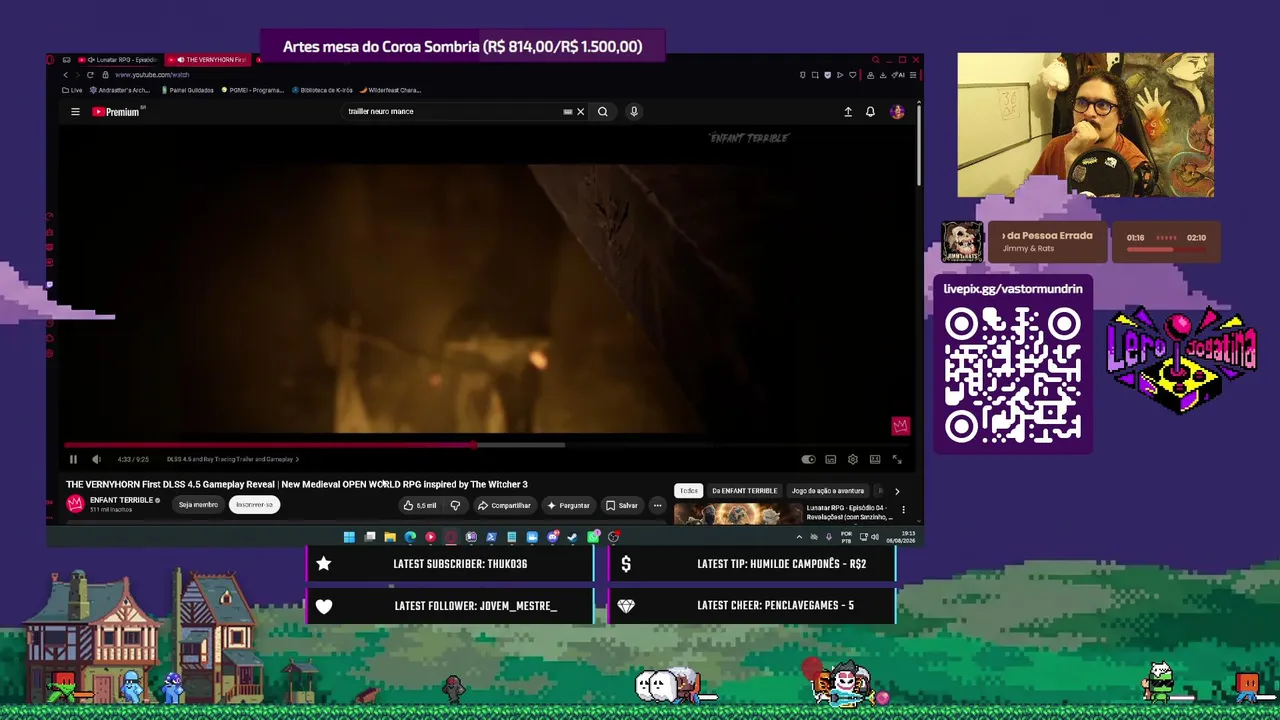Clear the search text with X
Viewport: 1280px width, 720px height.
(x=580, y=111)
